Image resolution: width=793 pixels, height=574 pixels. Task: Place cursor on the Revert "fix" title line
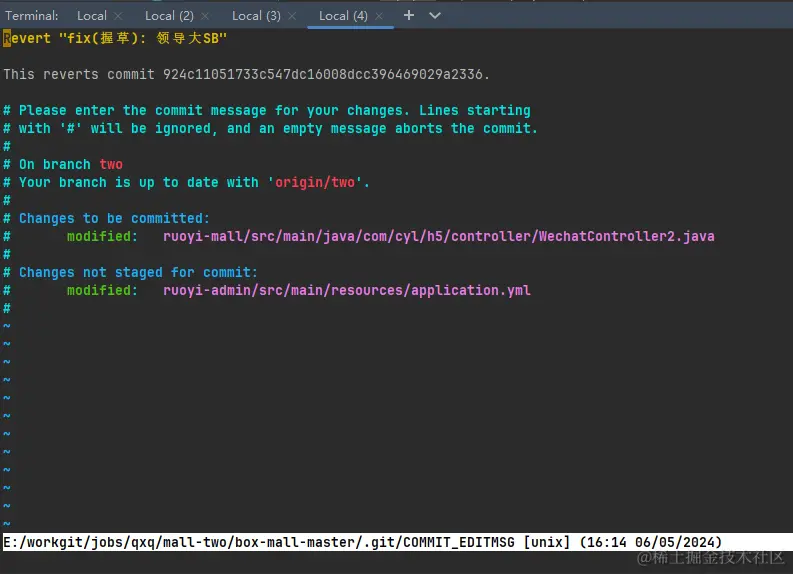coord(115,38)
